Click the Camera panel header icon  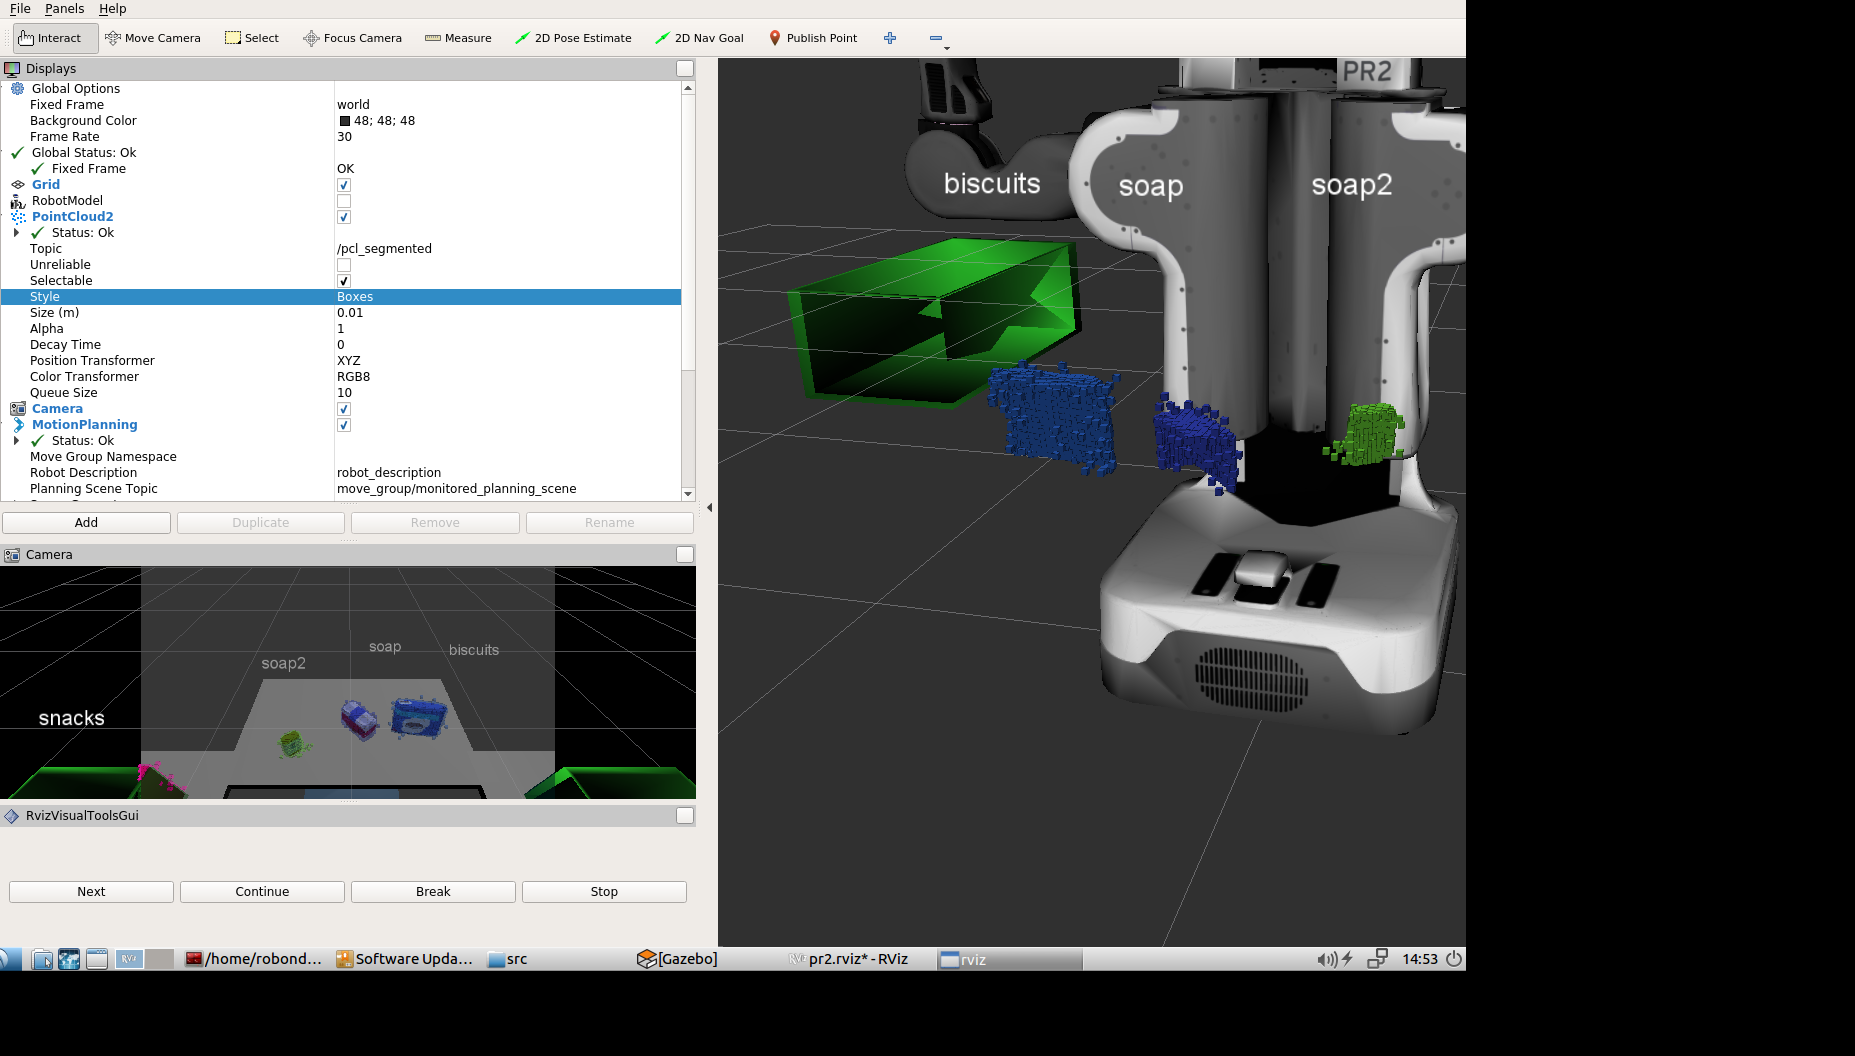12,555
